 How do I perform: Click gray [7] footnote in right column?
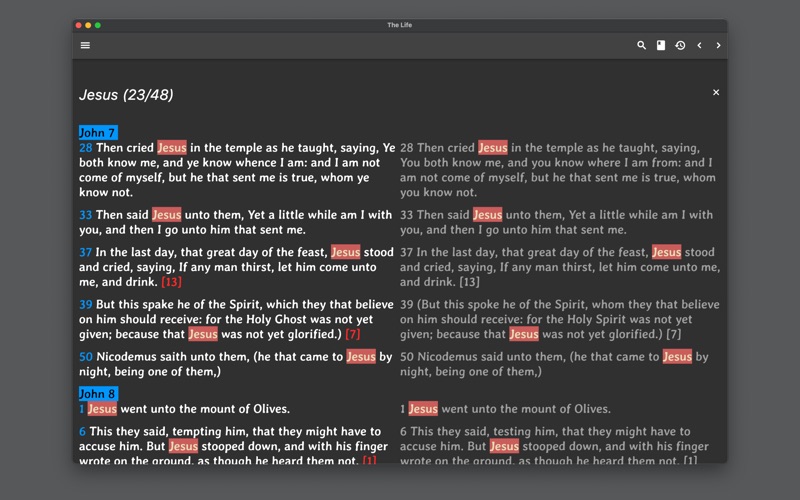coord(673,334)
